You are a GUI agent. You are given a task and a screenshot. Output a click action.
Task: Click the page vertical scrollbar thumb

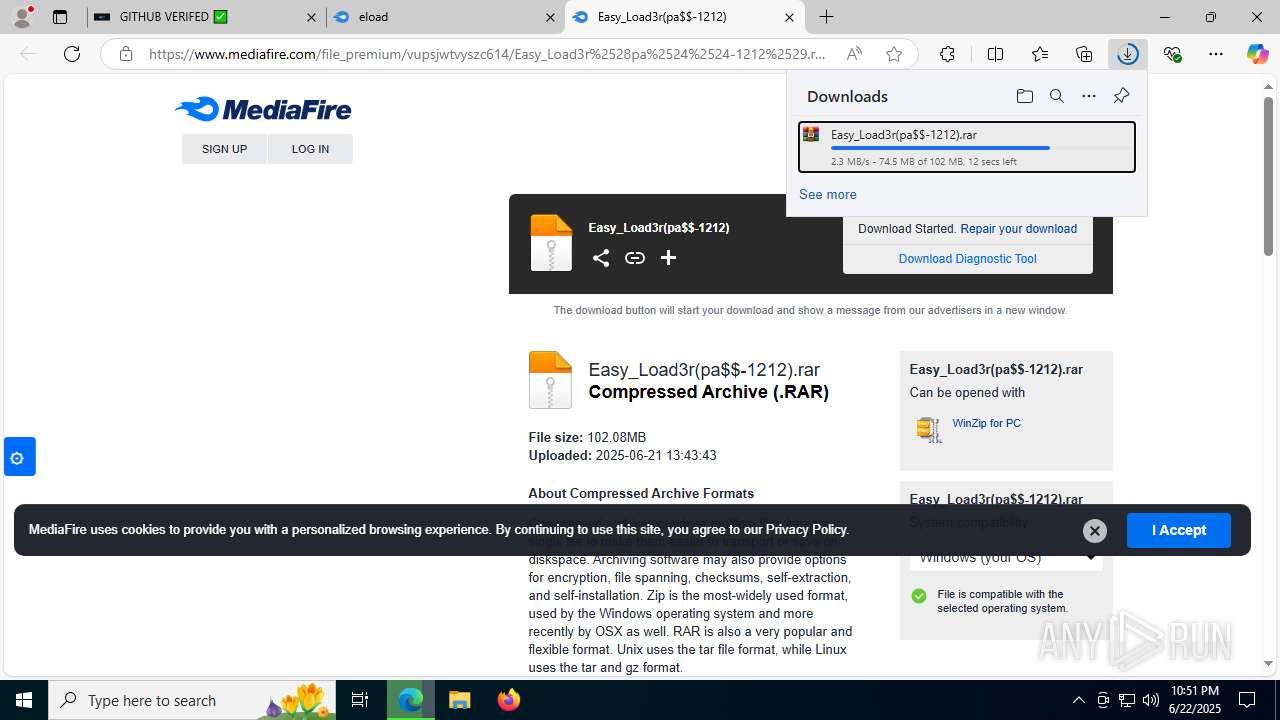(1268, 175)
